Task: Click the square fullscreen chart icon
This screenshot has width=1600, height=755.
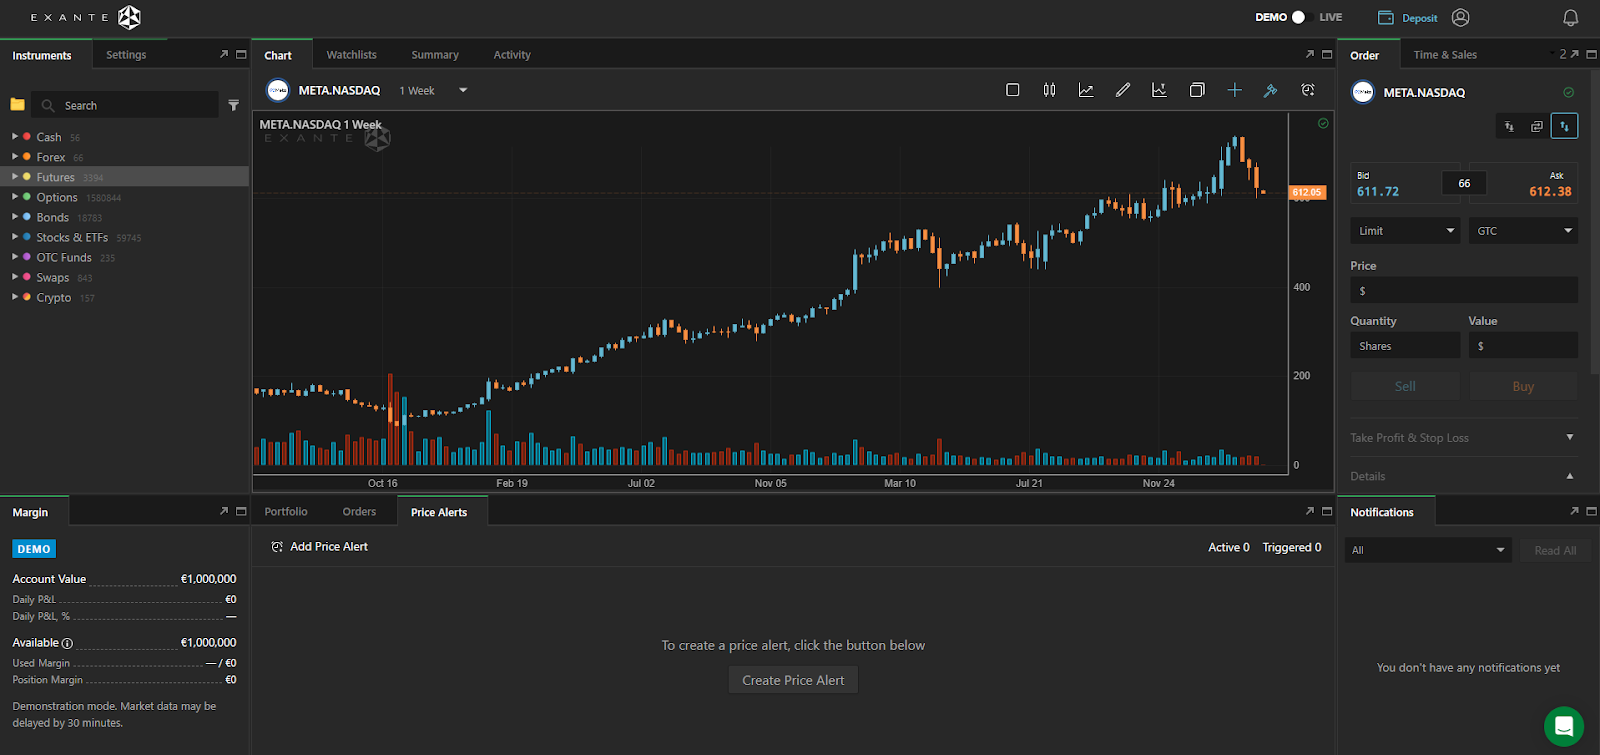Action: (x=1012, y=90)
